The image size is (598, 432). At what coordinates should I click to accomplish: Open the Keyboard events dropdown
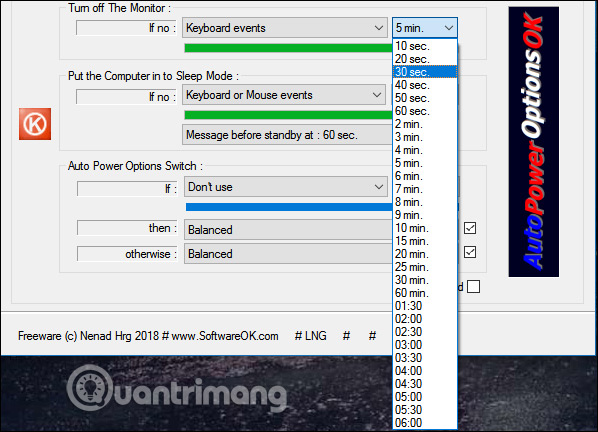click(x=285, y=28)
